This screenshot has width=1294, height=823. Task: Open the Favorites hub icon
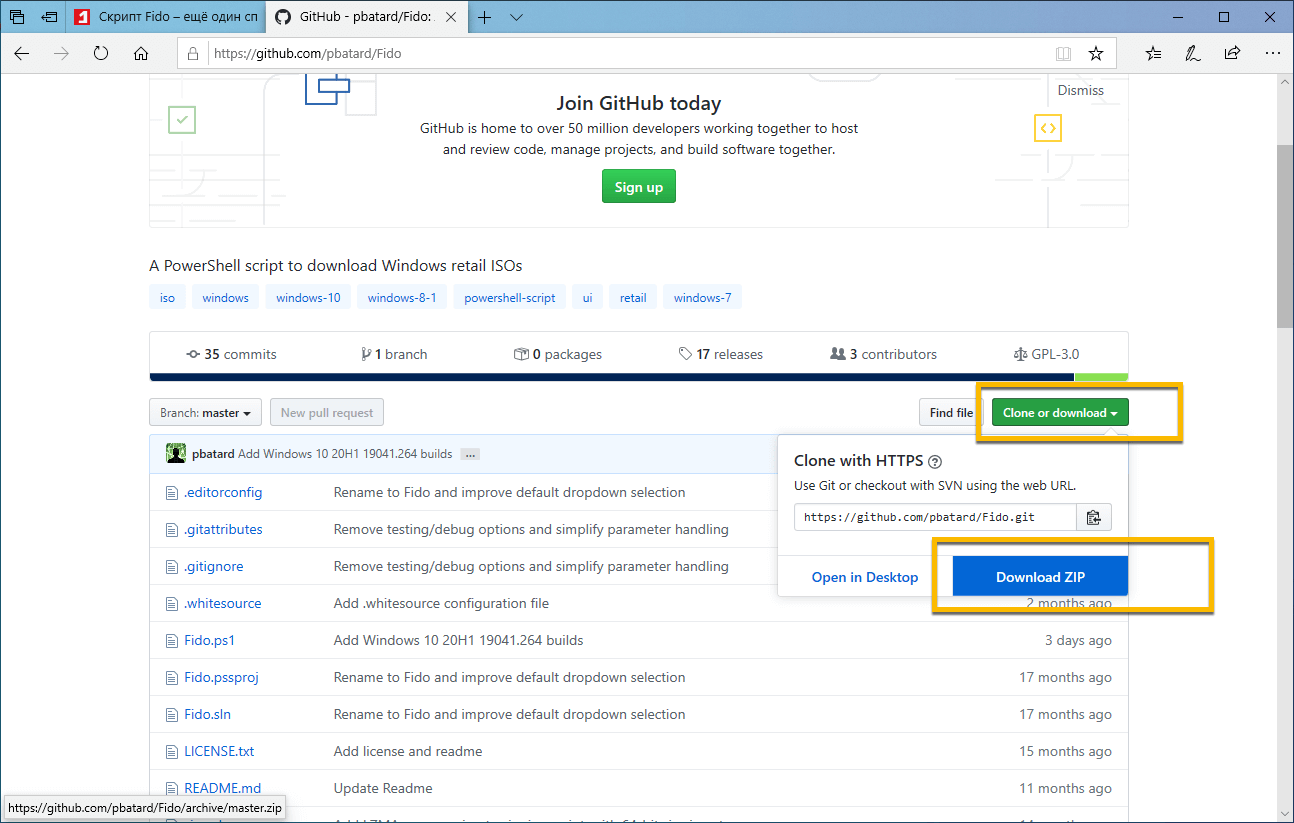[x=1154, y=53]
